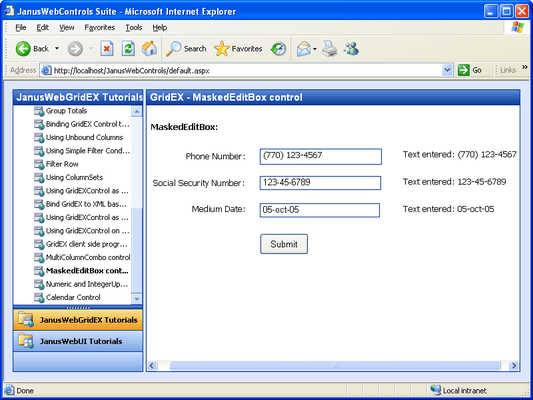The image size is (533, 400).
Task: Open the Filter Row tutorial
Action: (x=62, y=164)
